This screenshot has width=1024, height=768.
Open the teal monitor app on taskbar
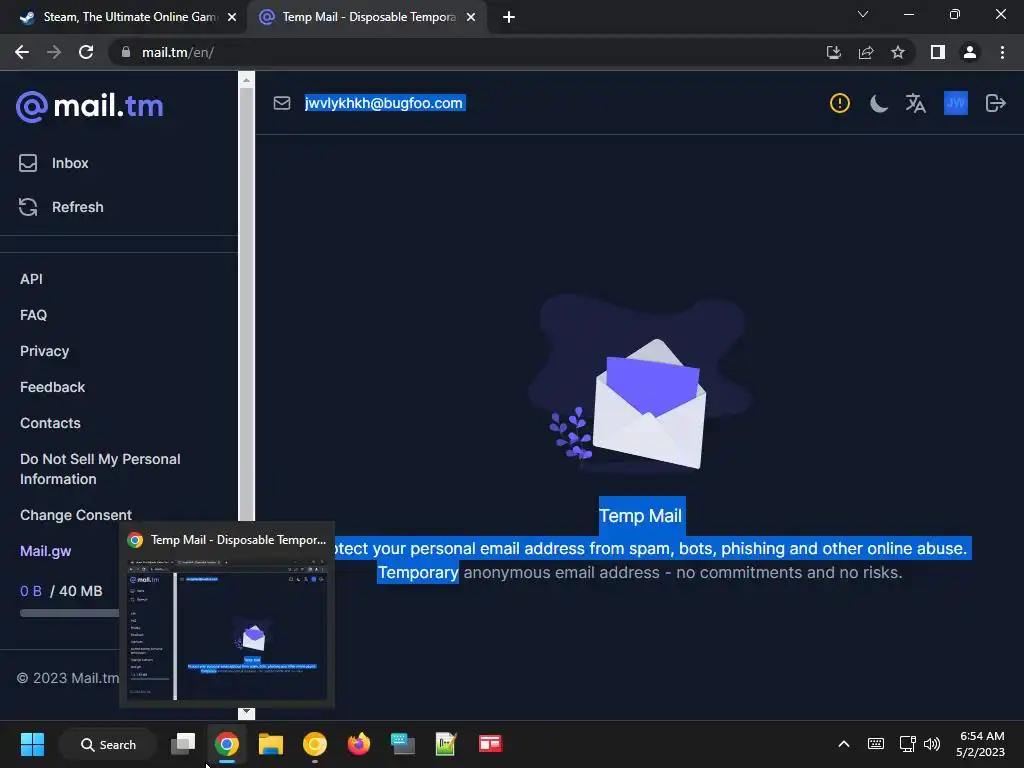[x=402, y=744]
